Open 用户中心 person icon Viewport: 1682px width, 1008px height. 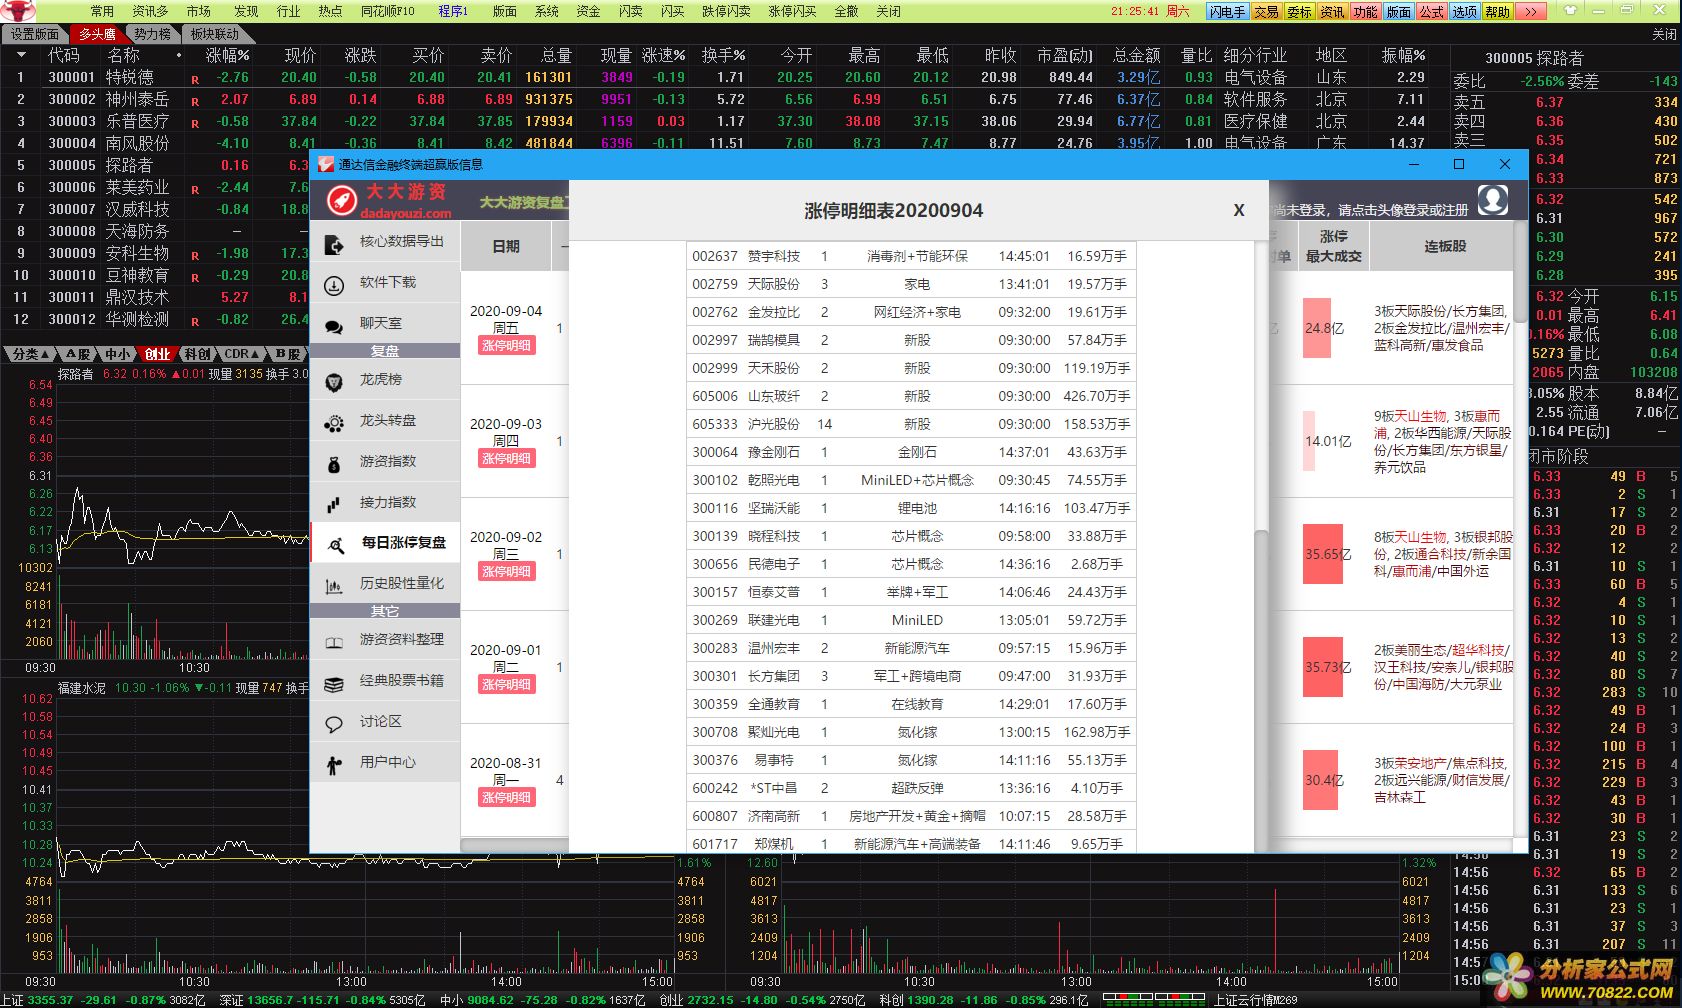[x=334, y=766]
